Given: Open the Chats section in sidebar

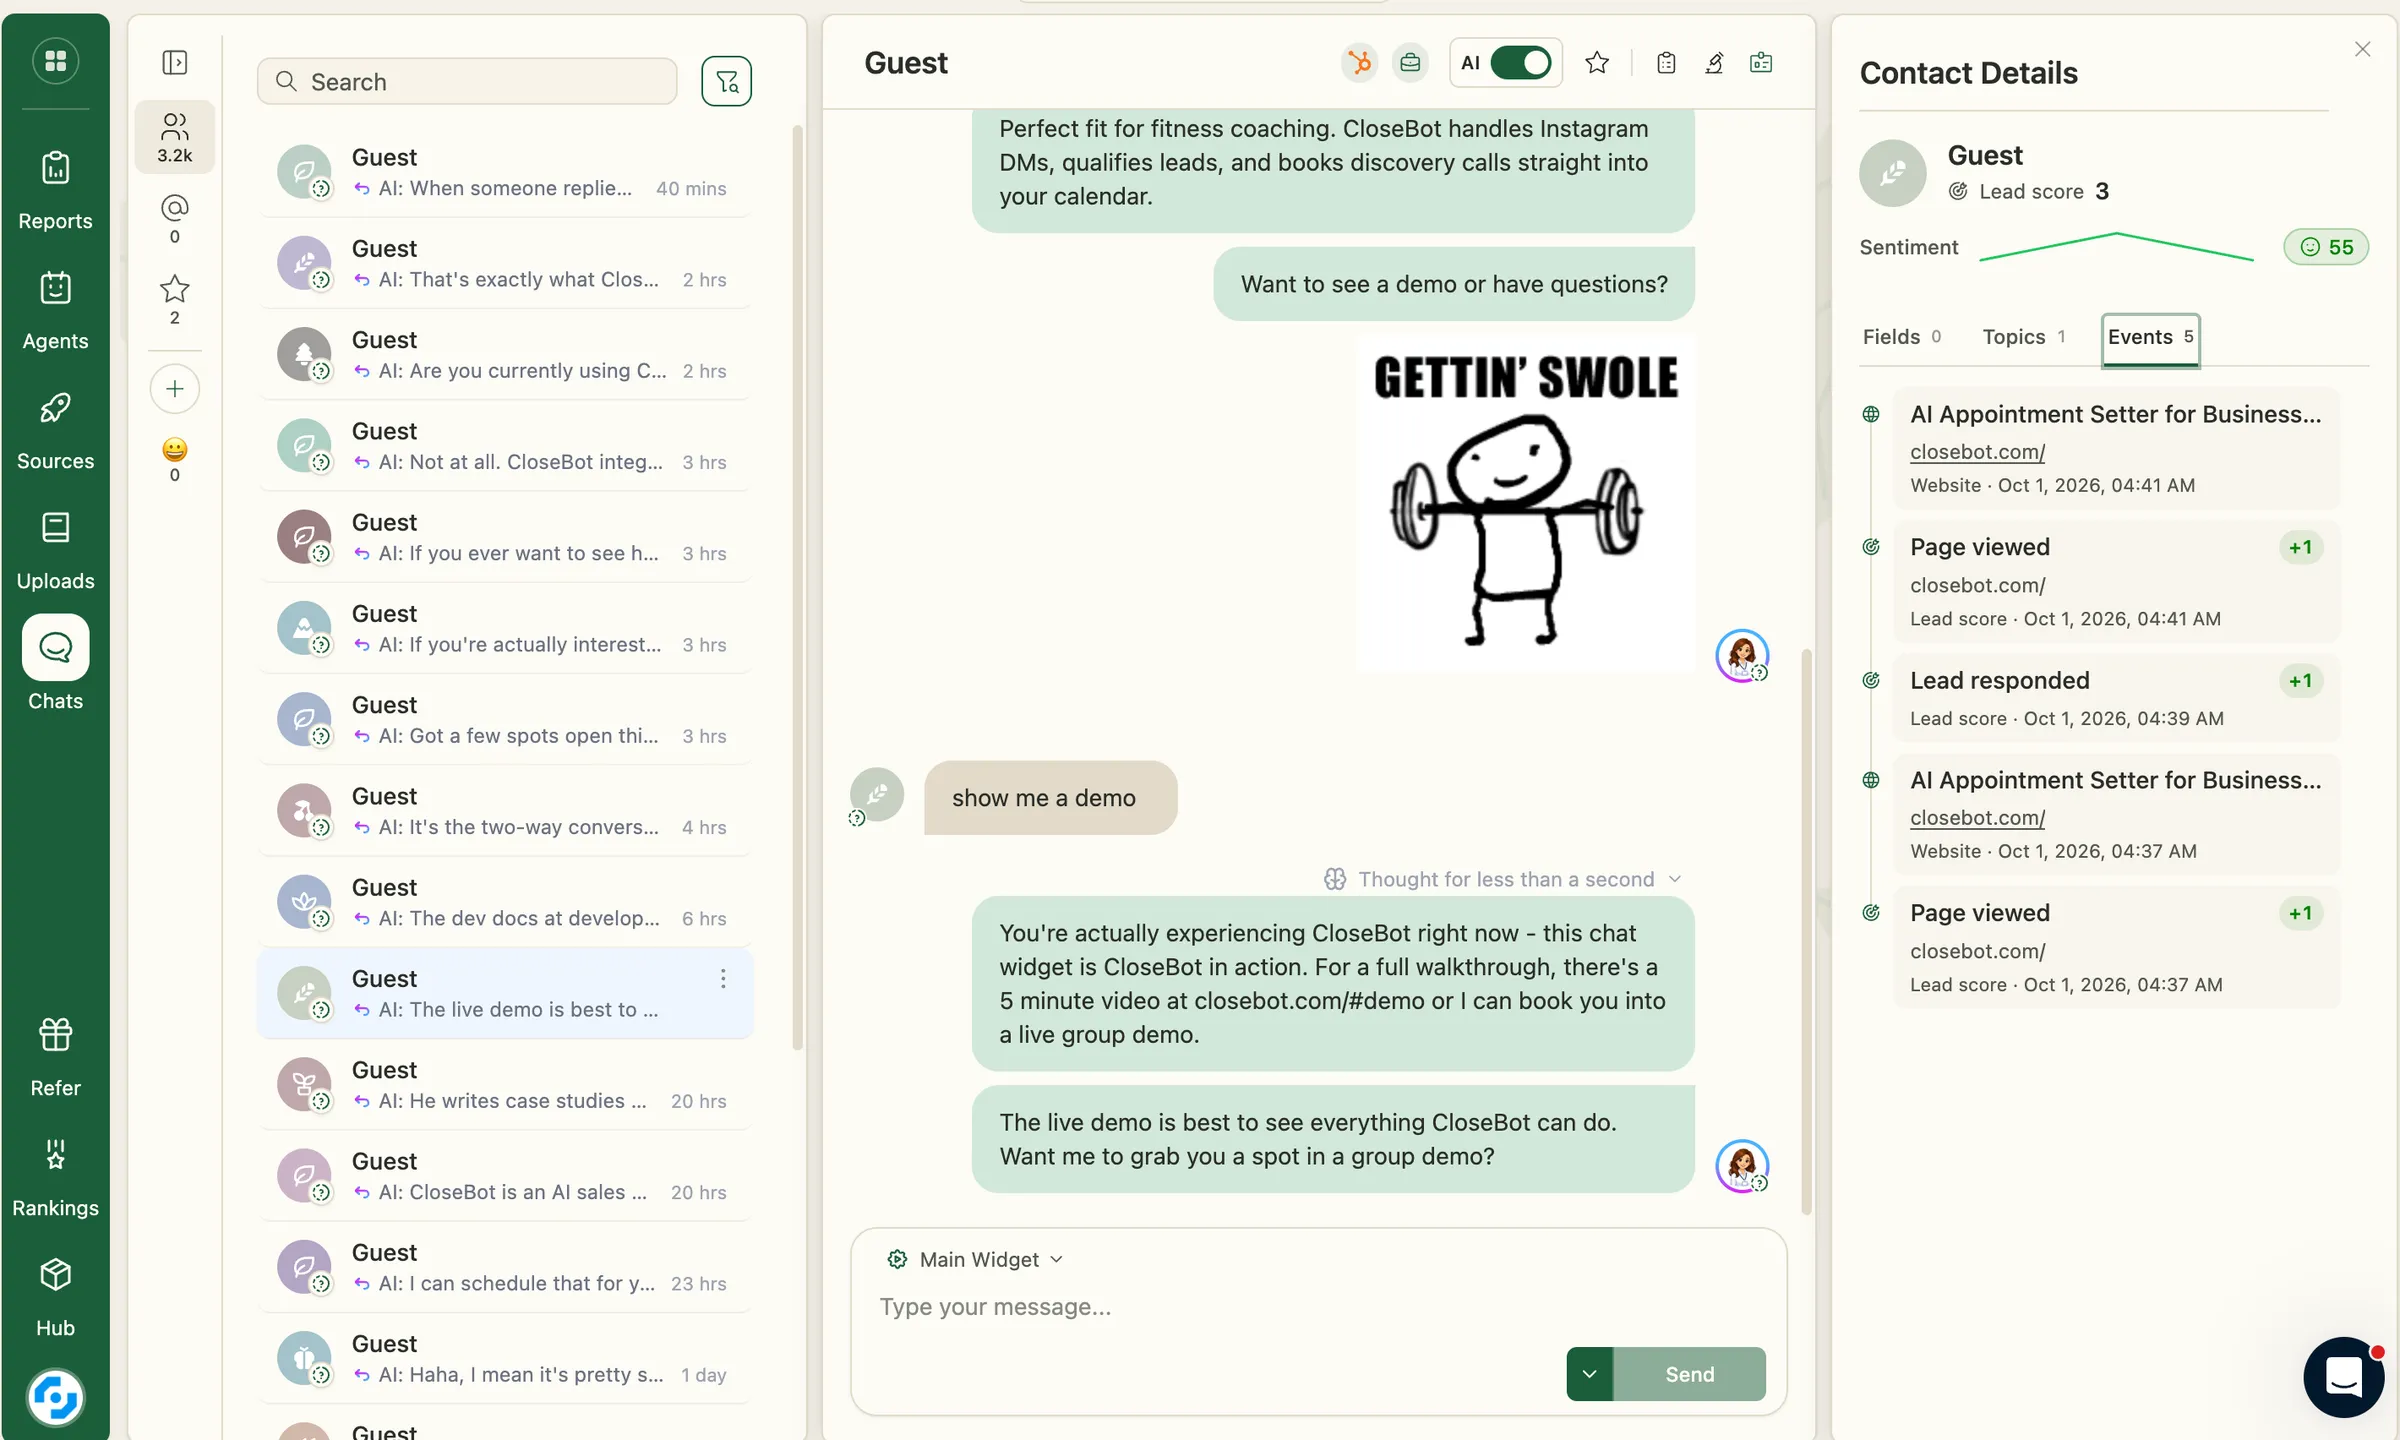Looking at the screenshot, I should pyautogui.click(x=55, y=663).
